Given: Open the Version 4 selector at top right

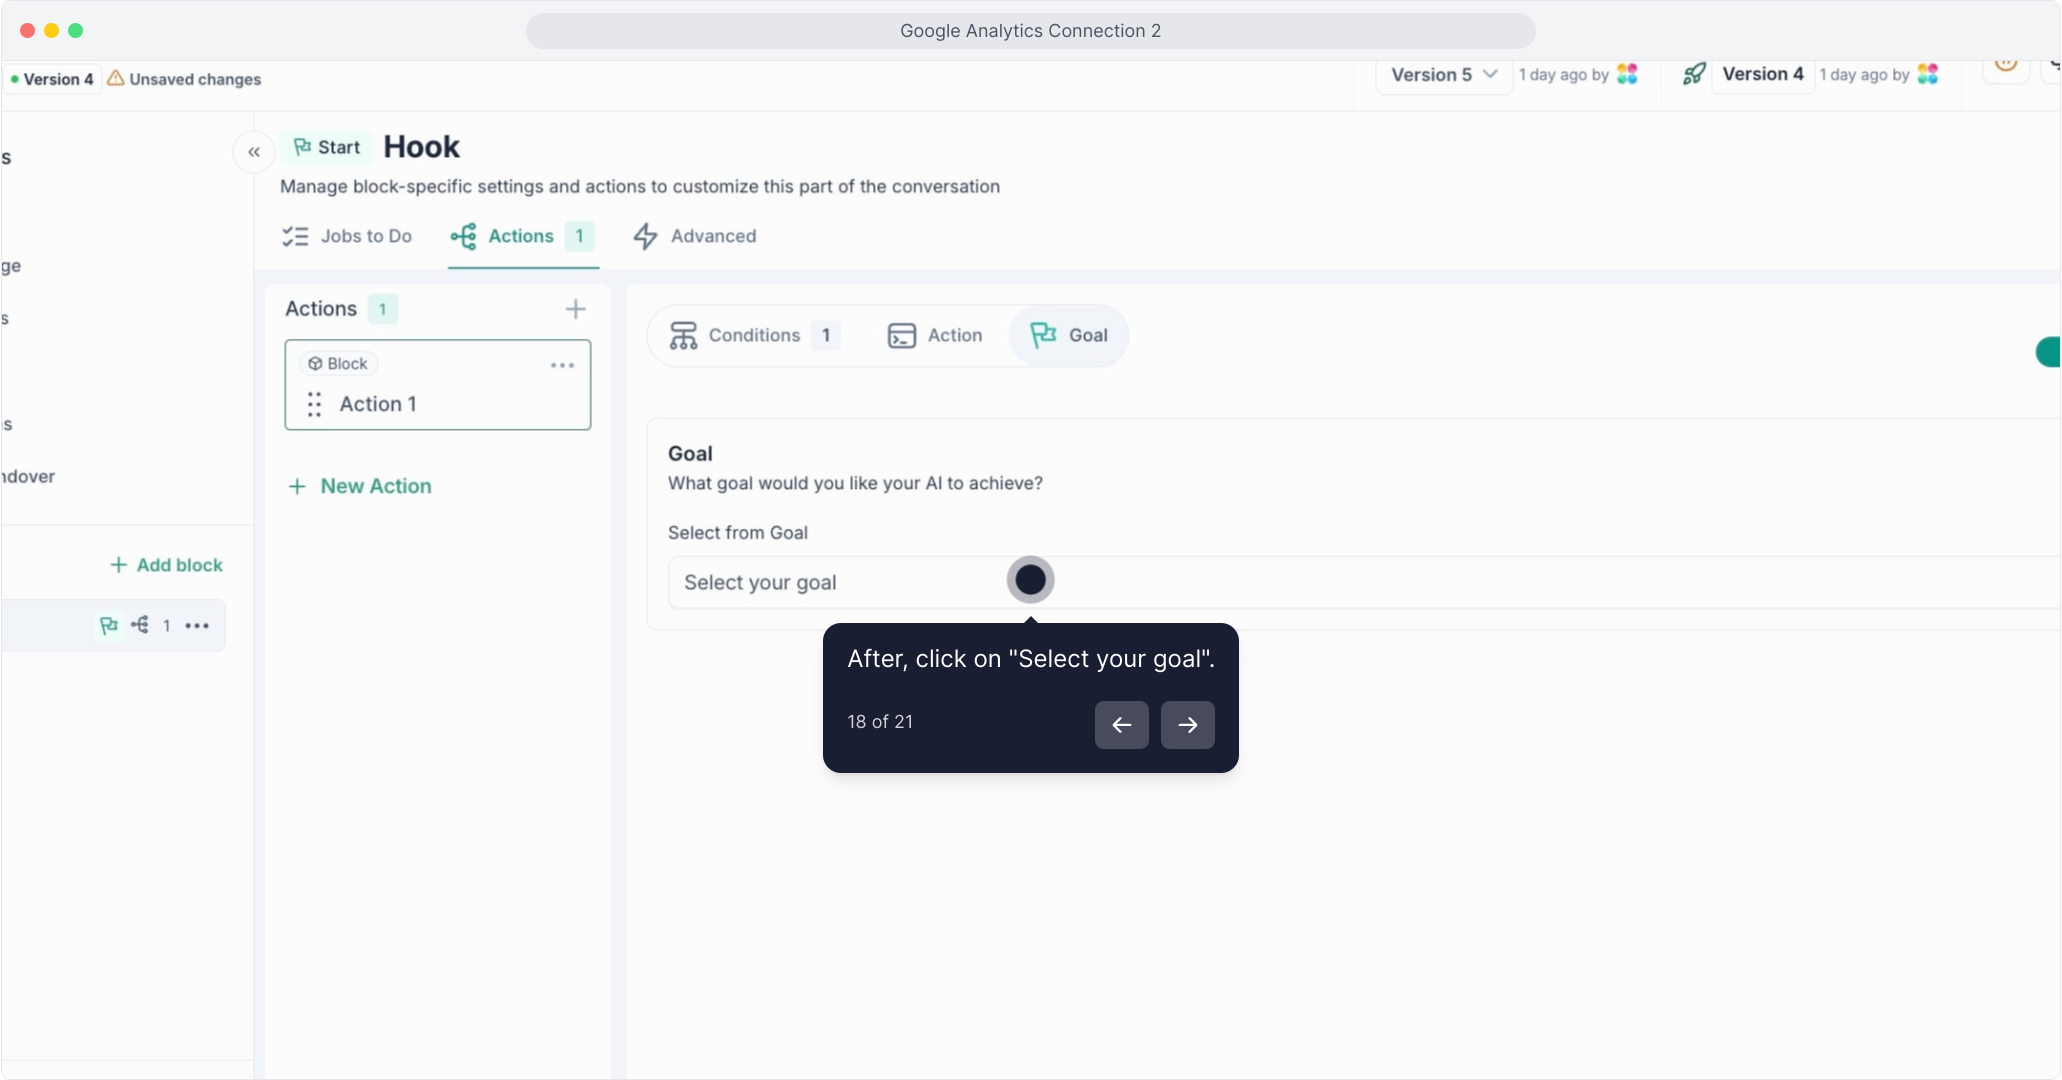Looking at the screenshot, I should click(1762, 74).
